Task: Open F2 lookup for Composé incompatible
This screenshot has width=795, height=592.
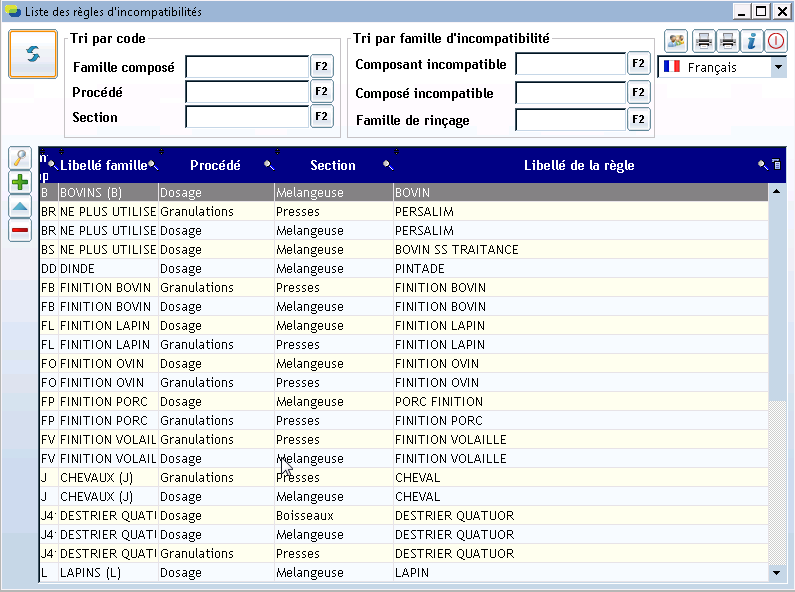Action: tap(639, 92)
